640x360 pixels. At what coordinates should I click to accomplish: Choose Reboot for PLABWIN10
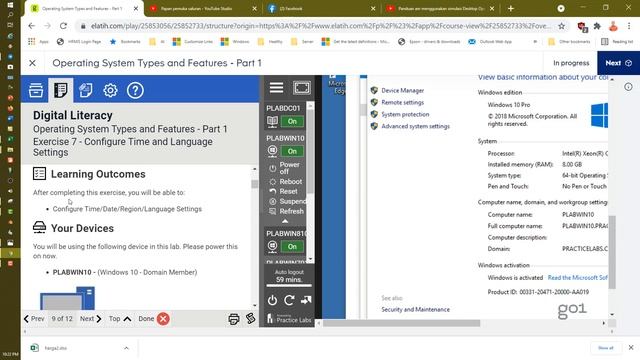[x=286, y=182]
